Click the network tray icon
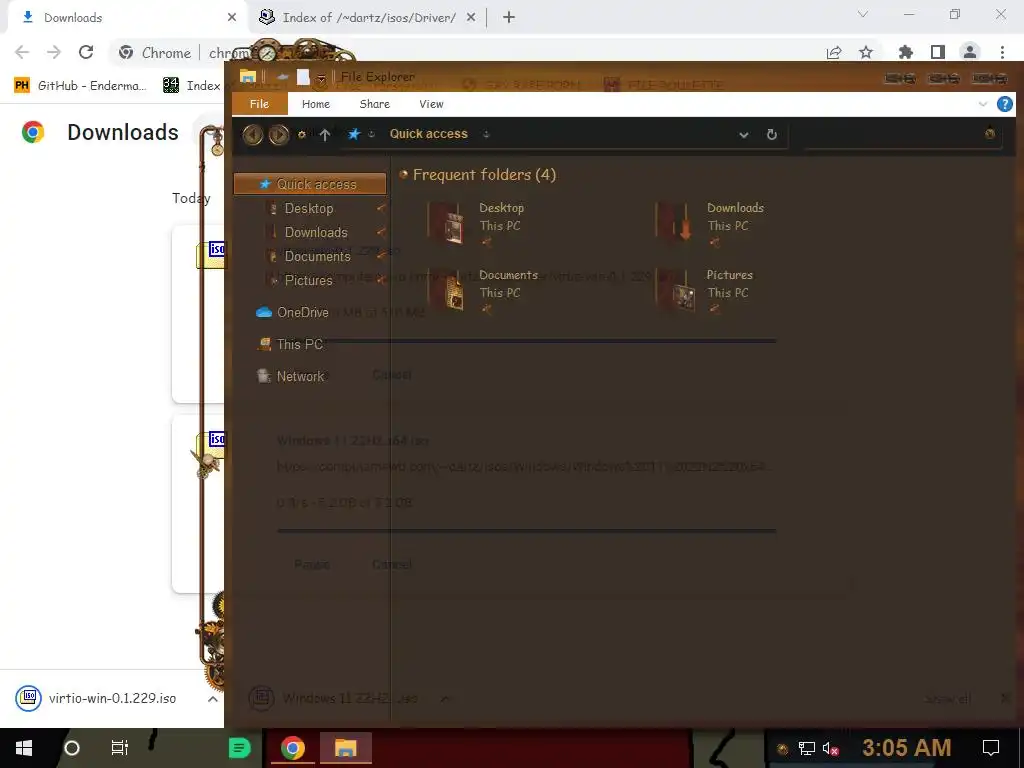 (807, 748)
